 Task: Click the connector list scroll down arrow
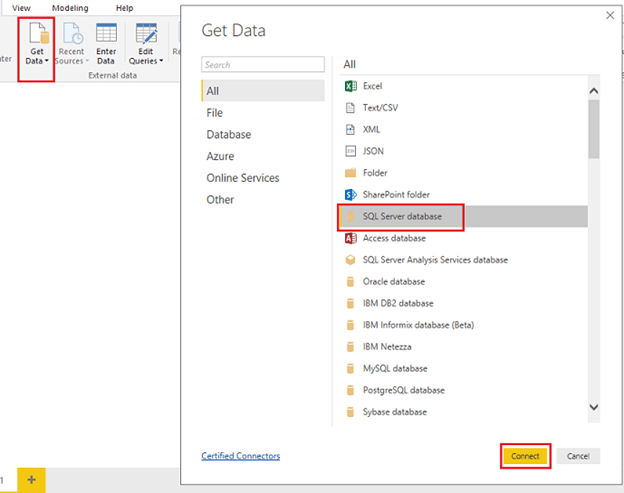coord(594,407)
